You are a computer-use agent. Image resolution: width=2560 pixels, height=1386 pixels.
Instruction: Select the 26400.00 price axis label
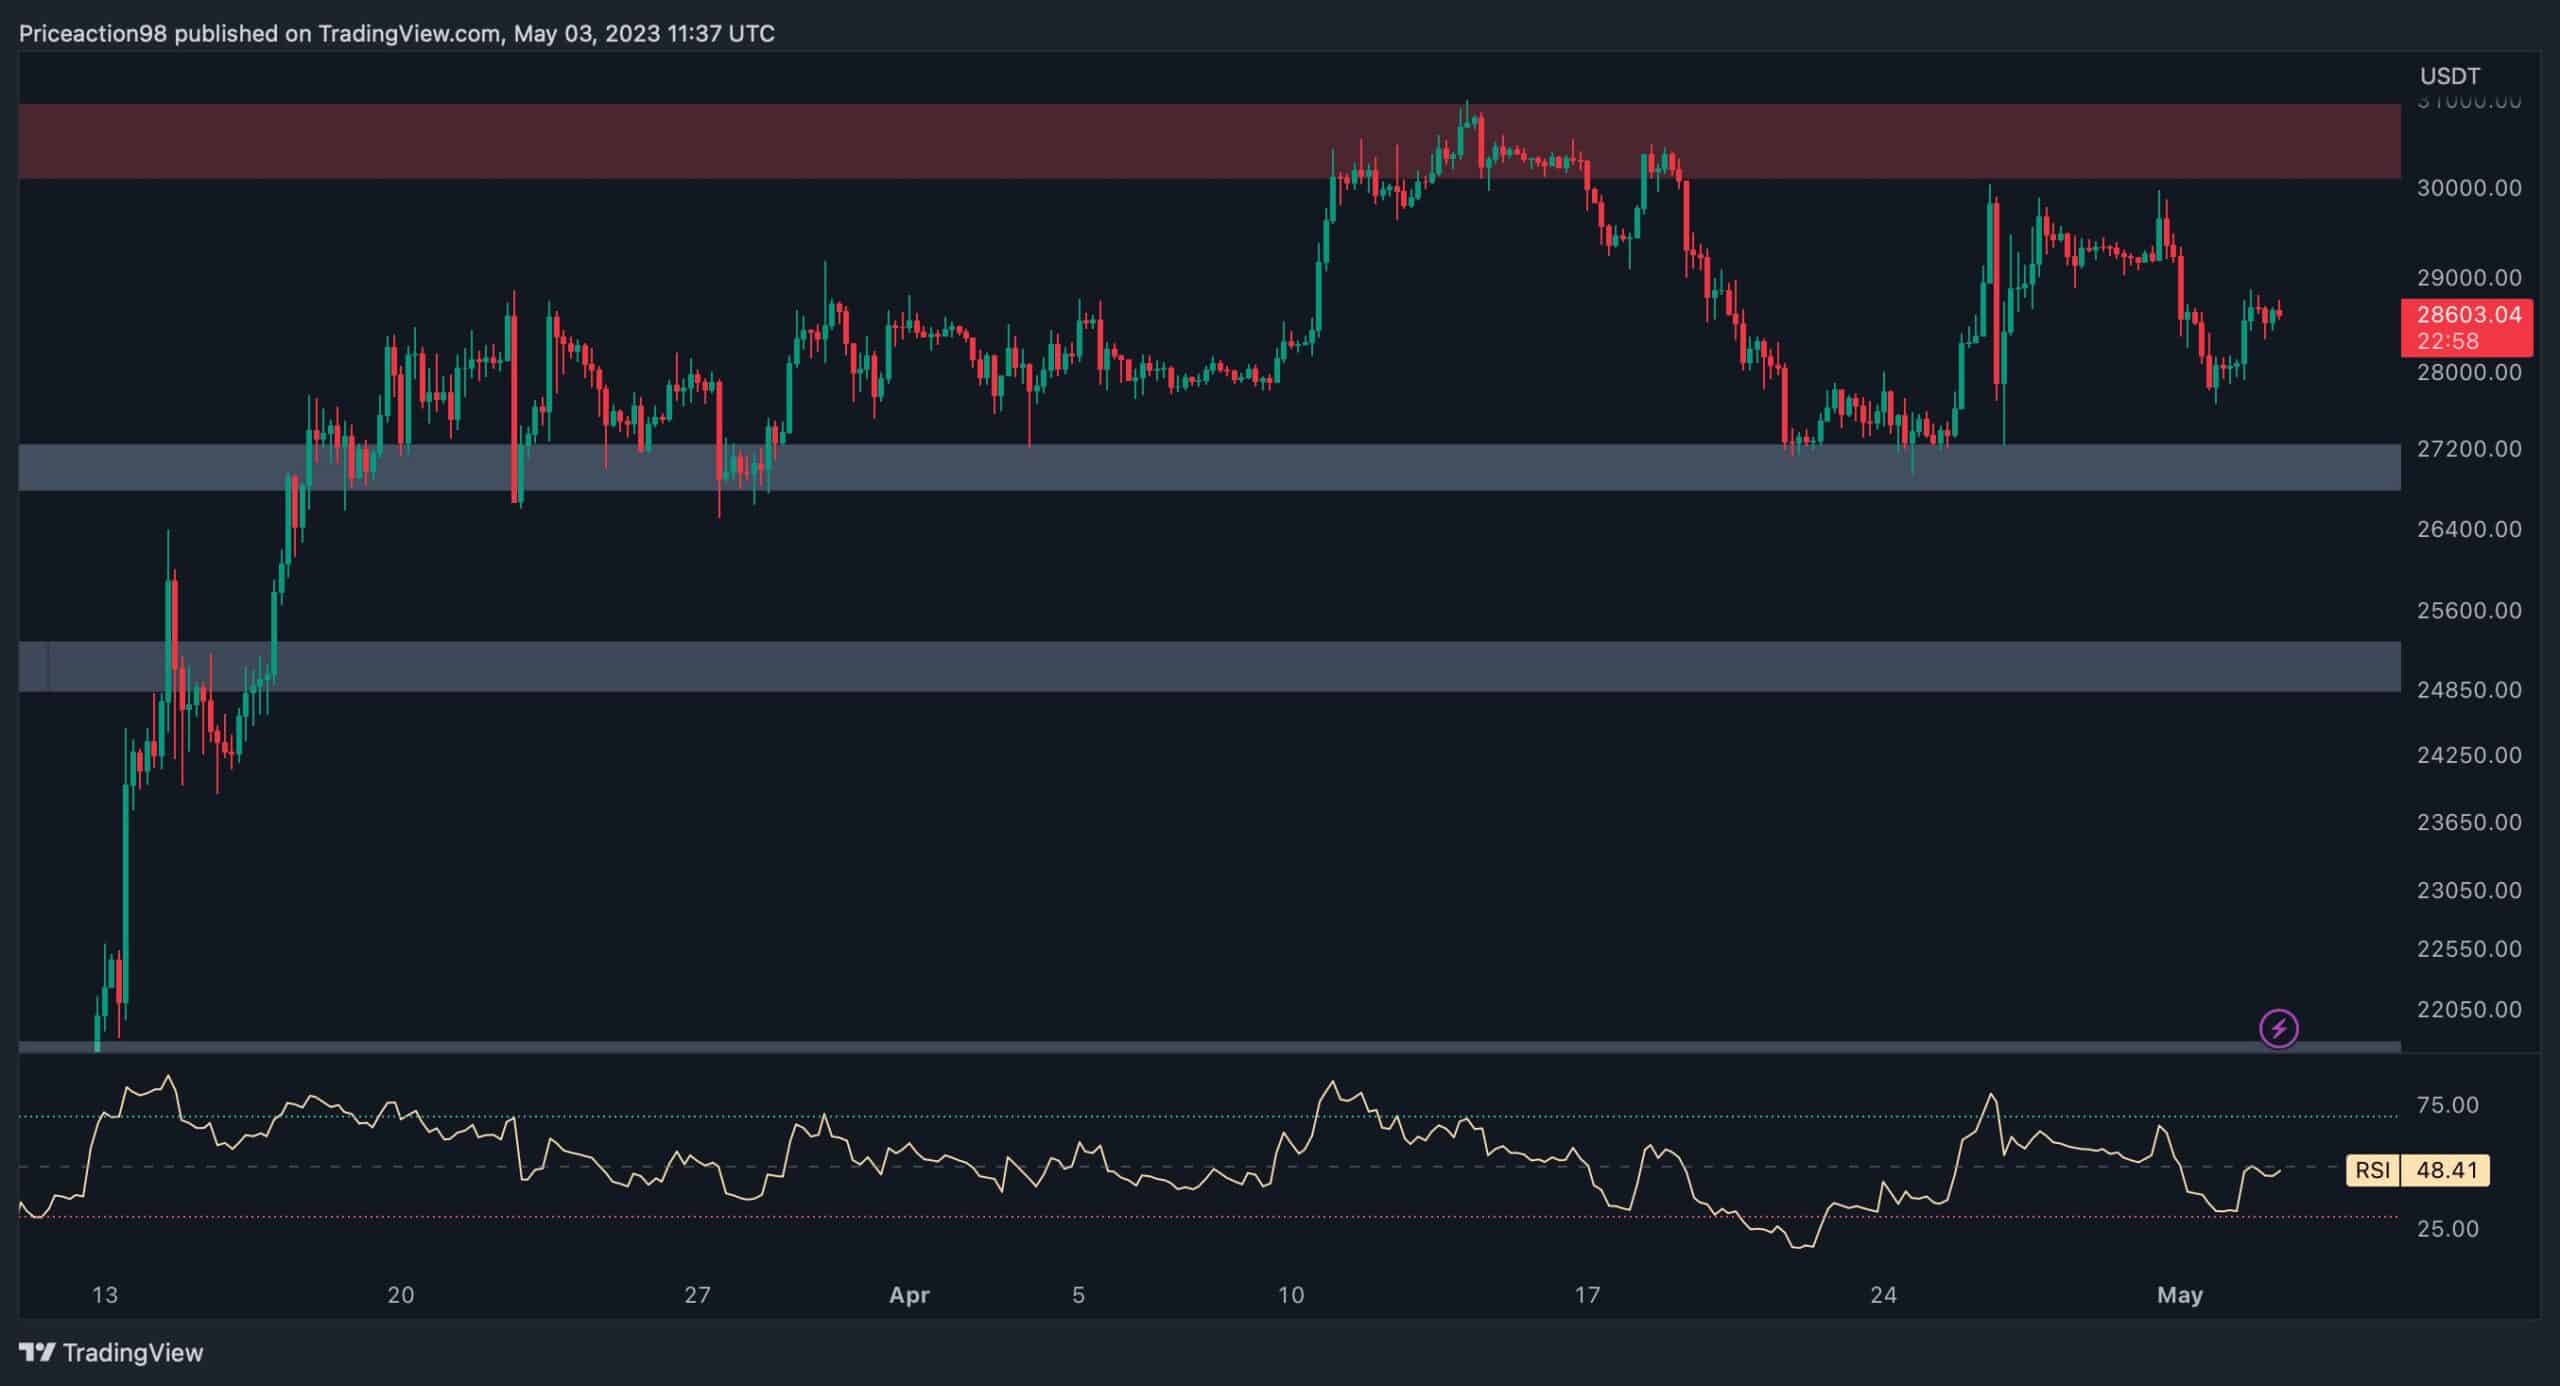click(x=2469, y=529)
